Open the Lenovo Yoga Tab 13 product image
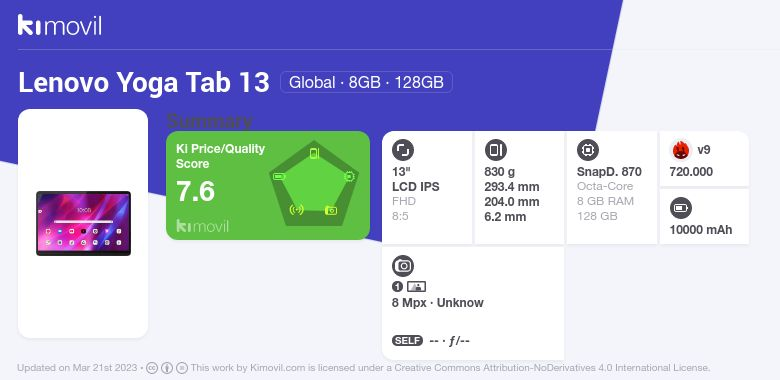 point(83,223)
